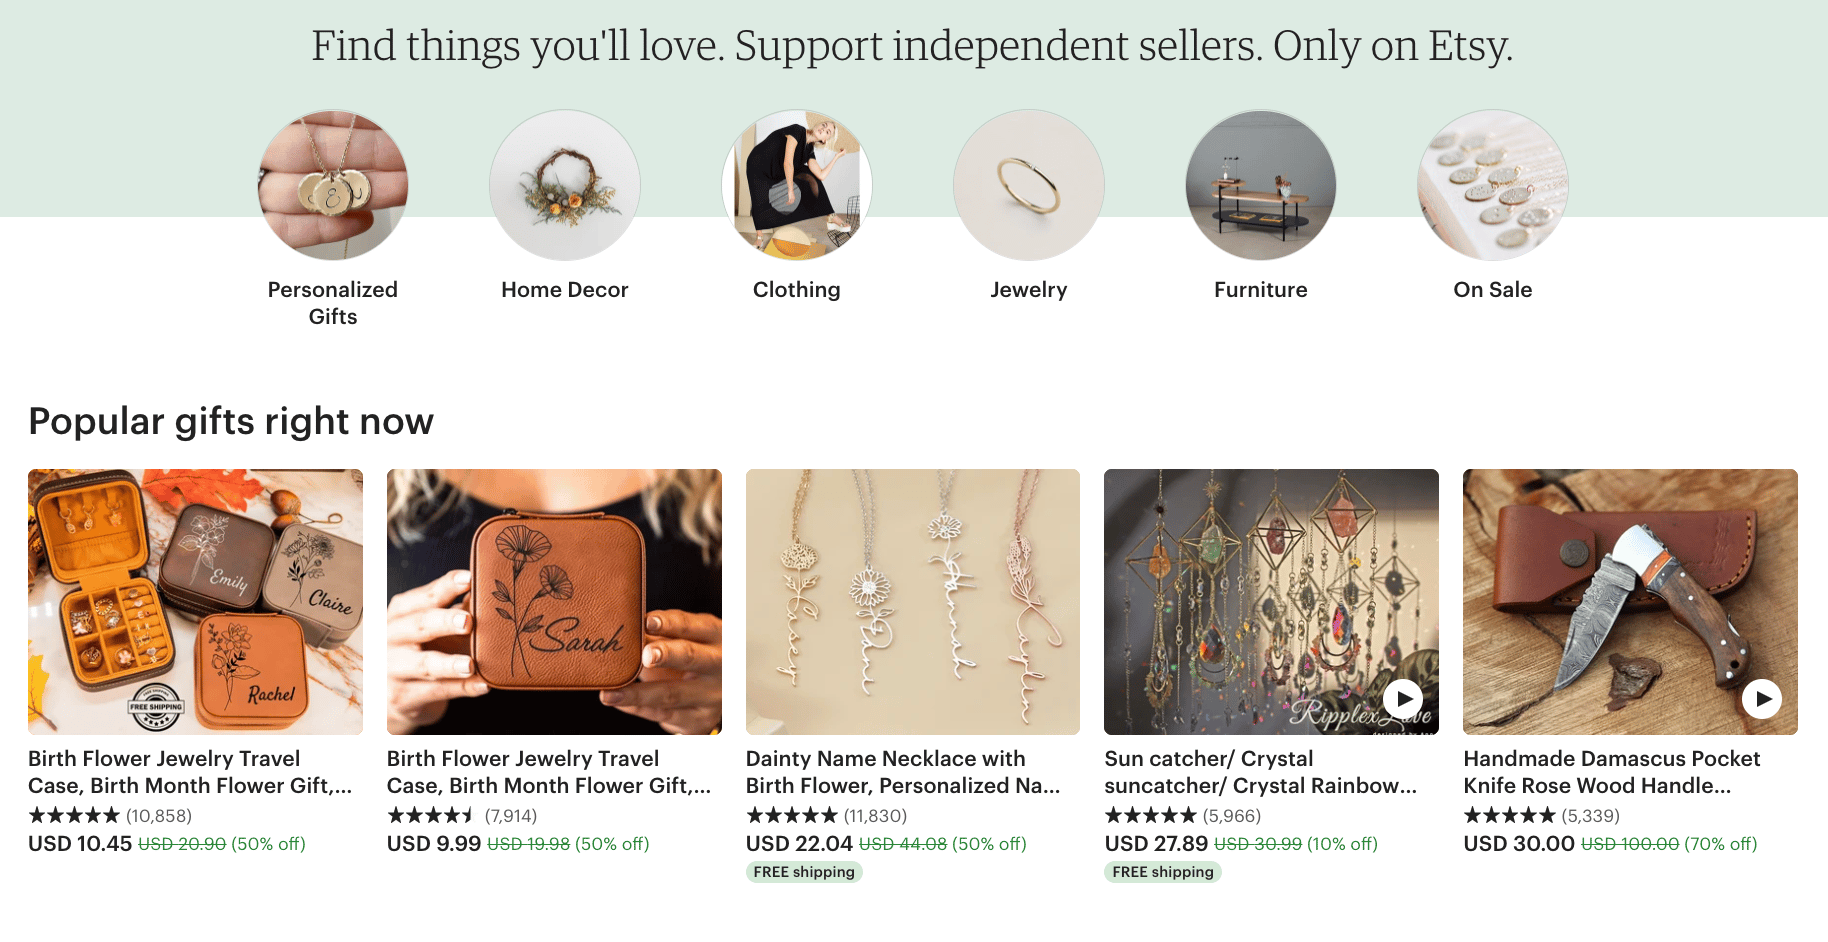1828x942 pixels.
Task: View the Sarah leather jewelry case photo
Action: tap(554, 601)
